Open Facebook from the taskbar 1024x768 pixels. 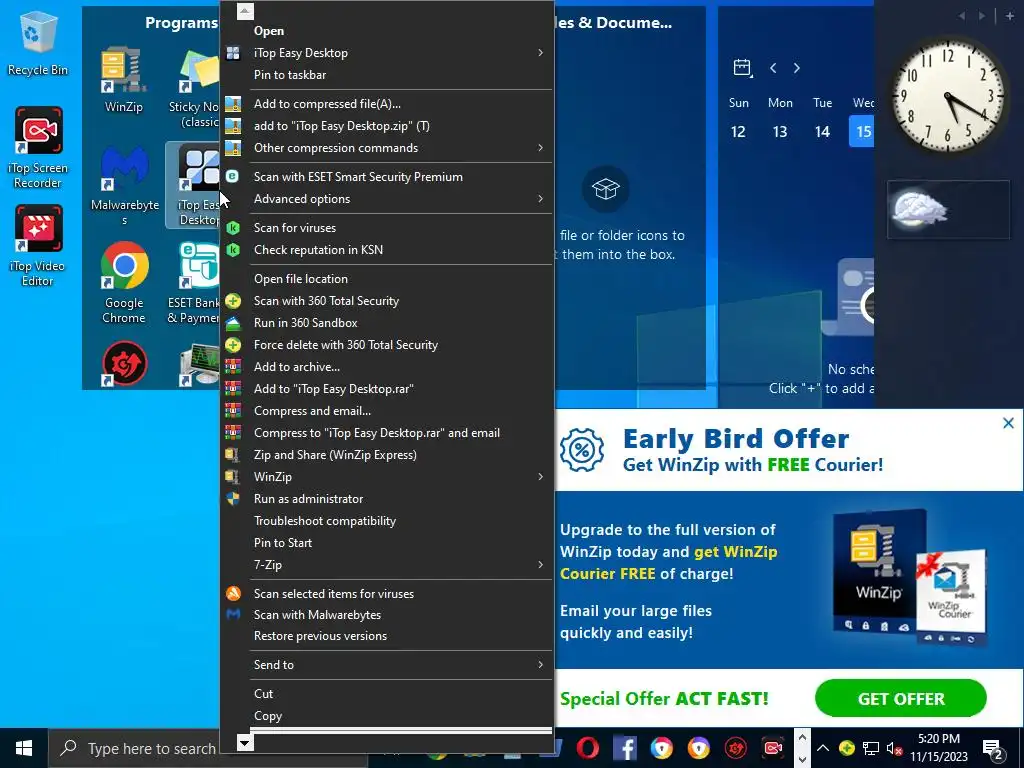(624, 748)
